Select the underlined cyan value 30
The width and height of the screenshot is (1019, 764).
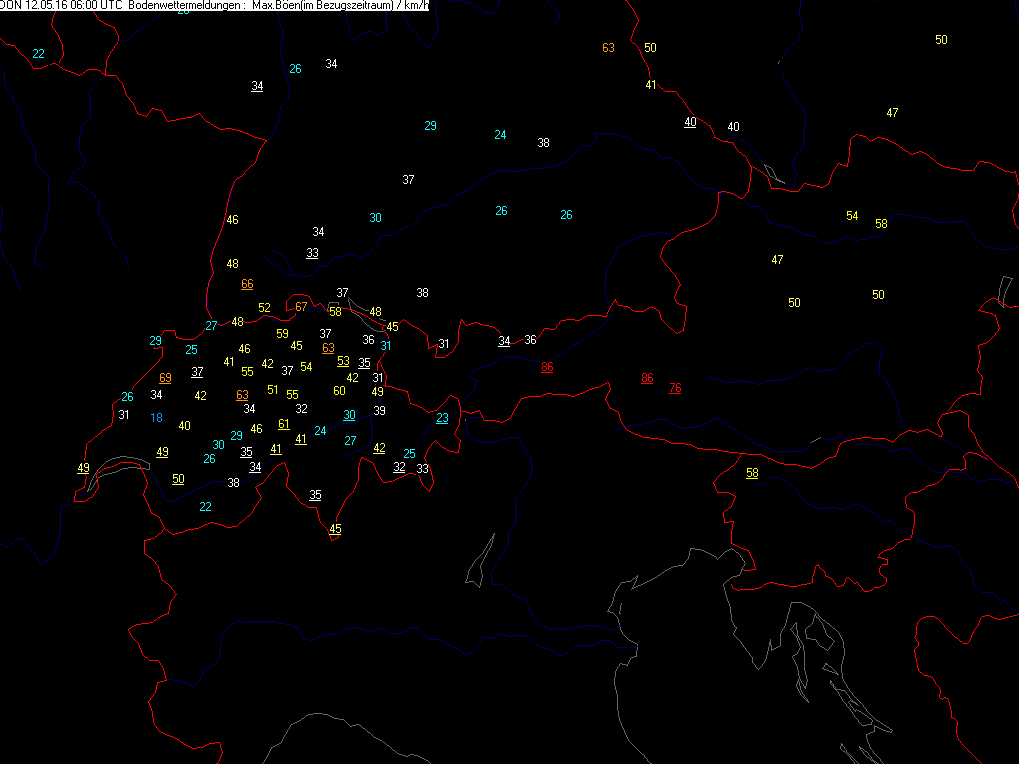tap(349, 415)
